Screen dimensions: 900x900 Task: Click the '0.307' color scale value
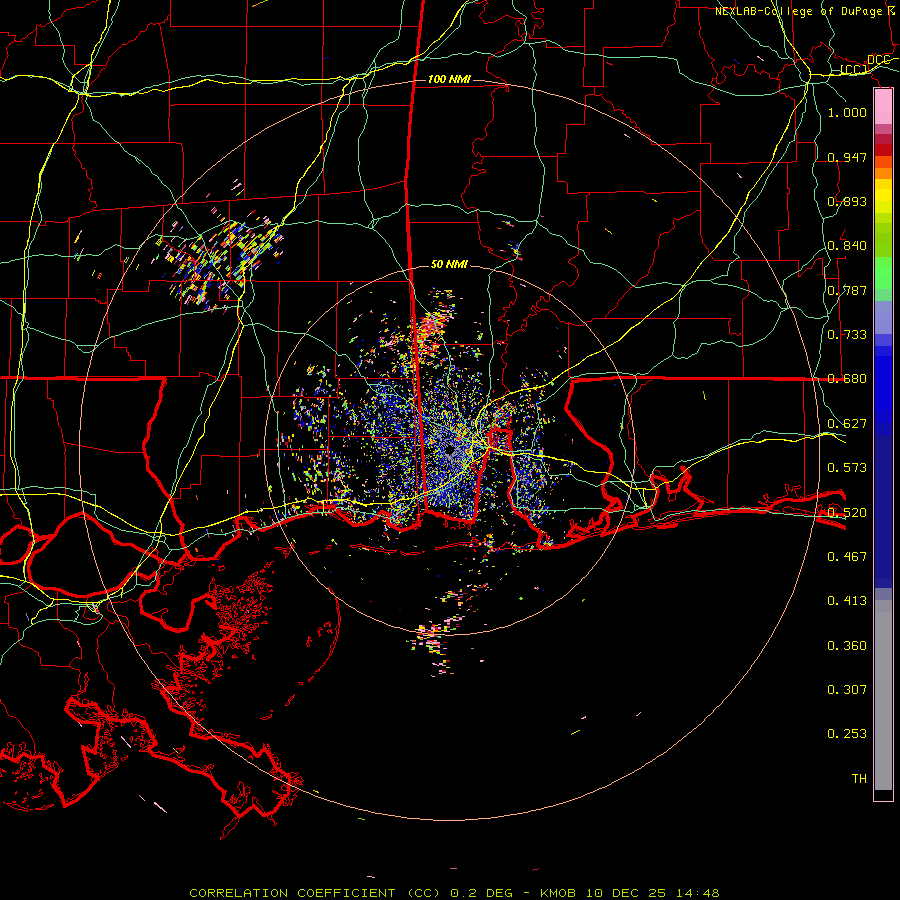(x=847, y=690)
